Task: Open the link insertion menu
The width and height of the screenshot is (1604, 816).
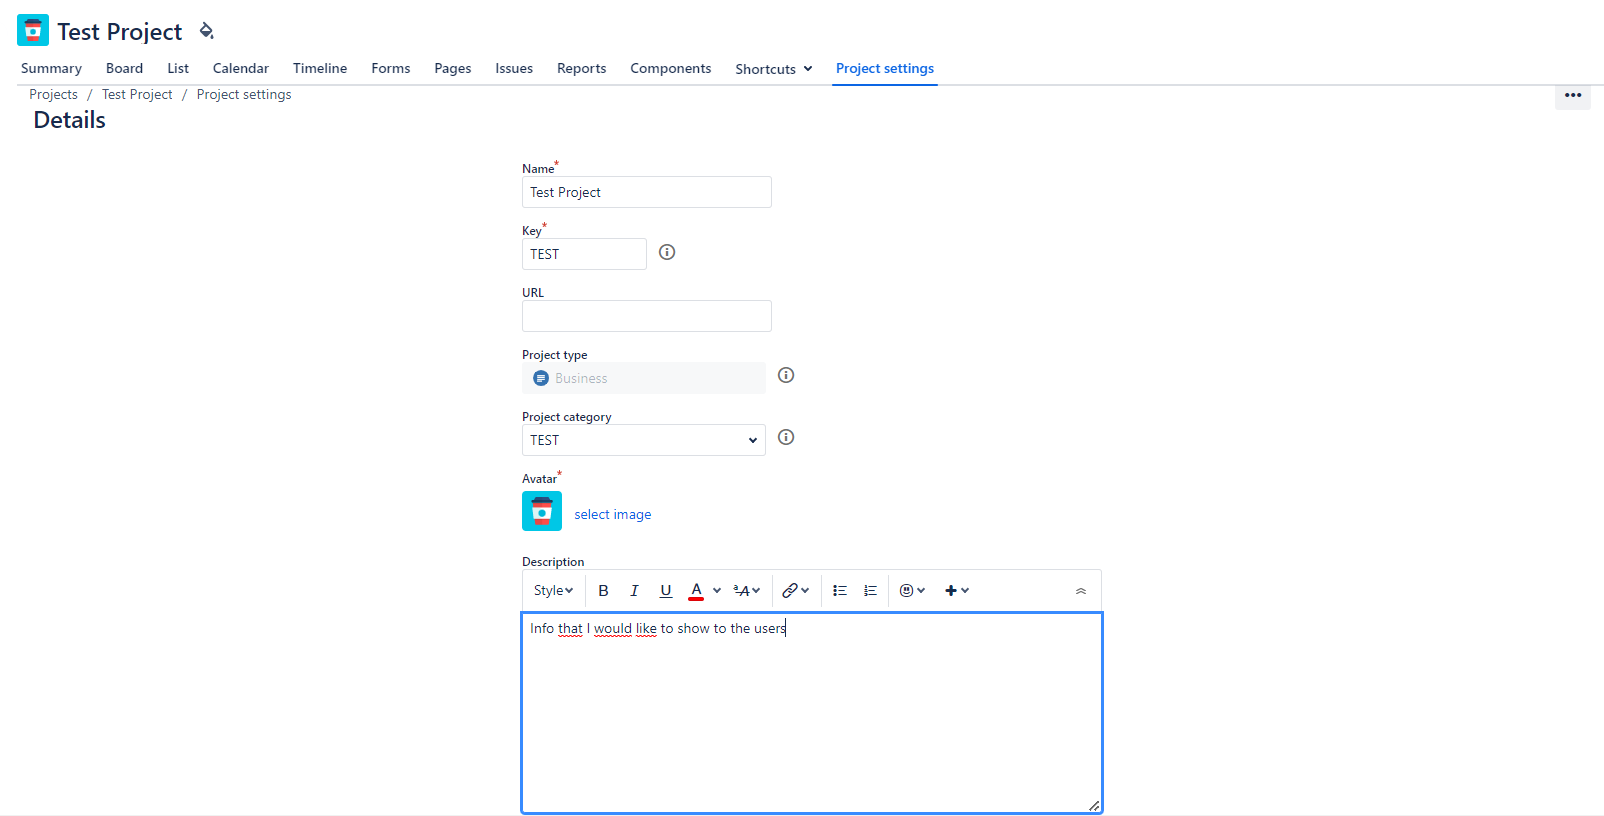Action: coord(796,591)
